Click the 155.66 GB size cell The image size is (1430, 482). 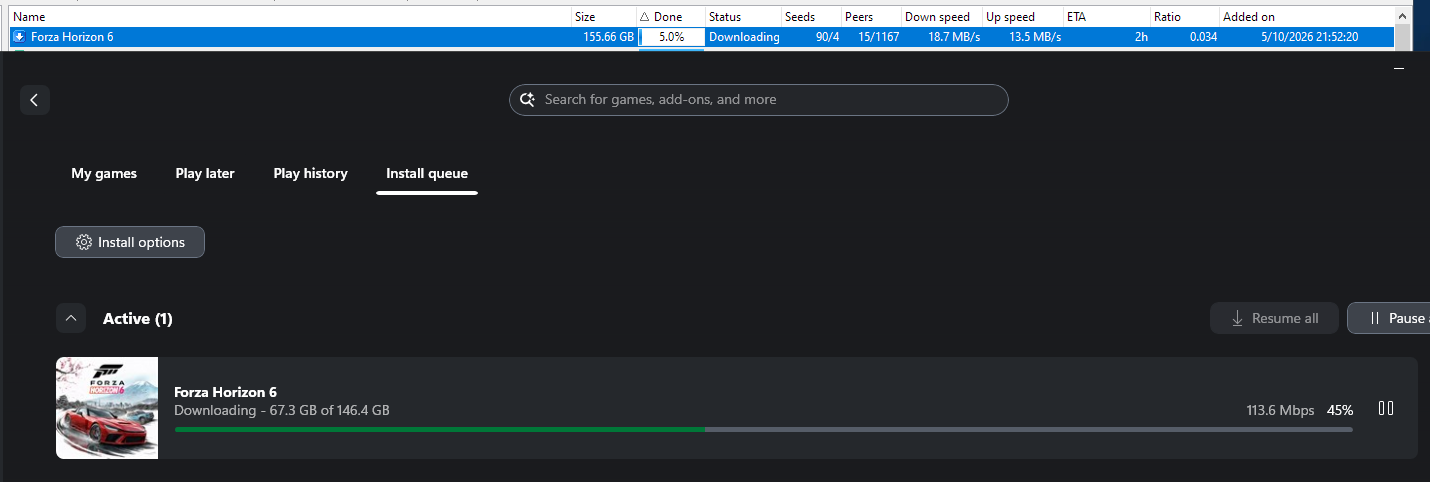608,37
